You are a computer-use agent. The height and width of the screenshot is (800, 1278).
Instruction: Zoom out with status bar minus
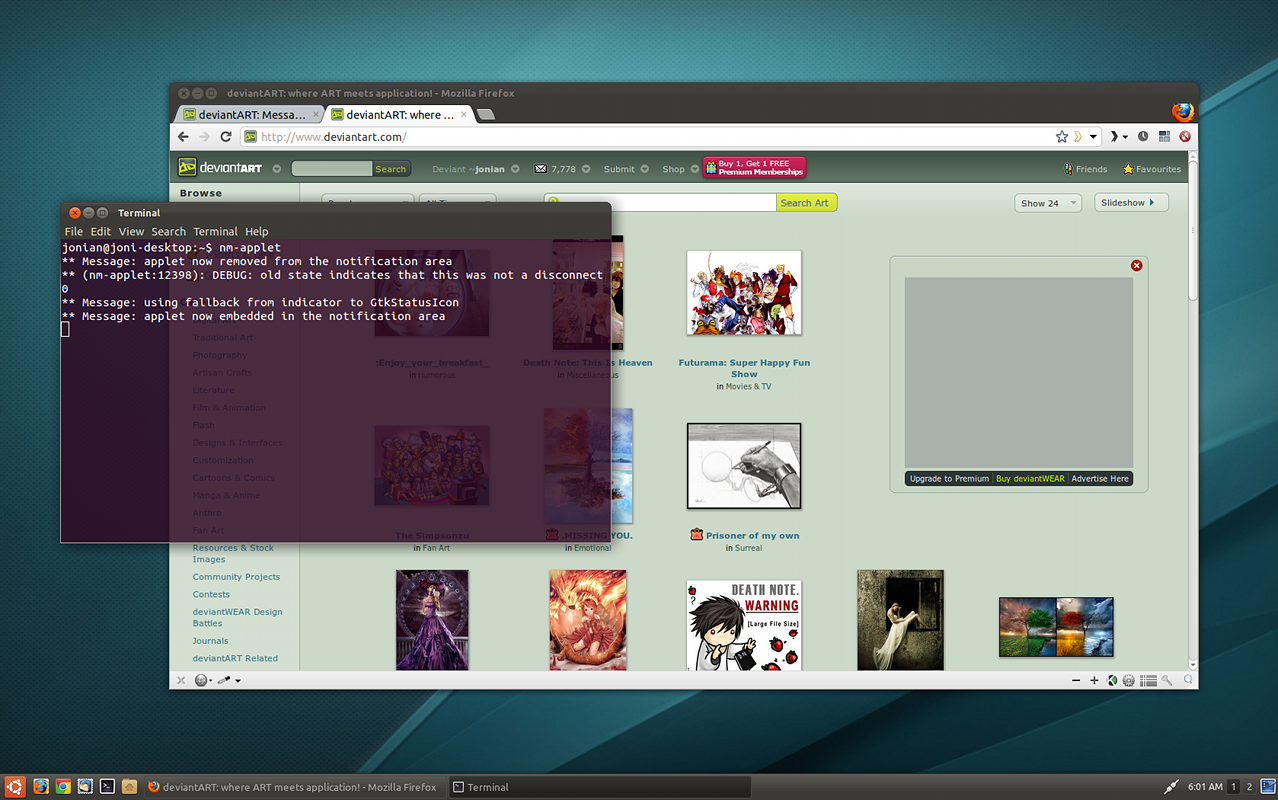pyautogui.click(x=1076, y=681)
